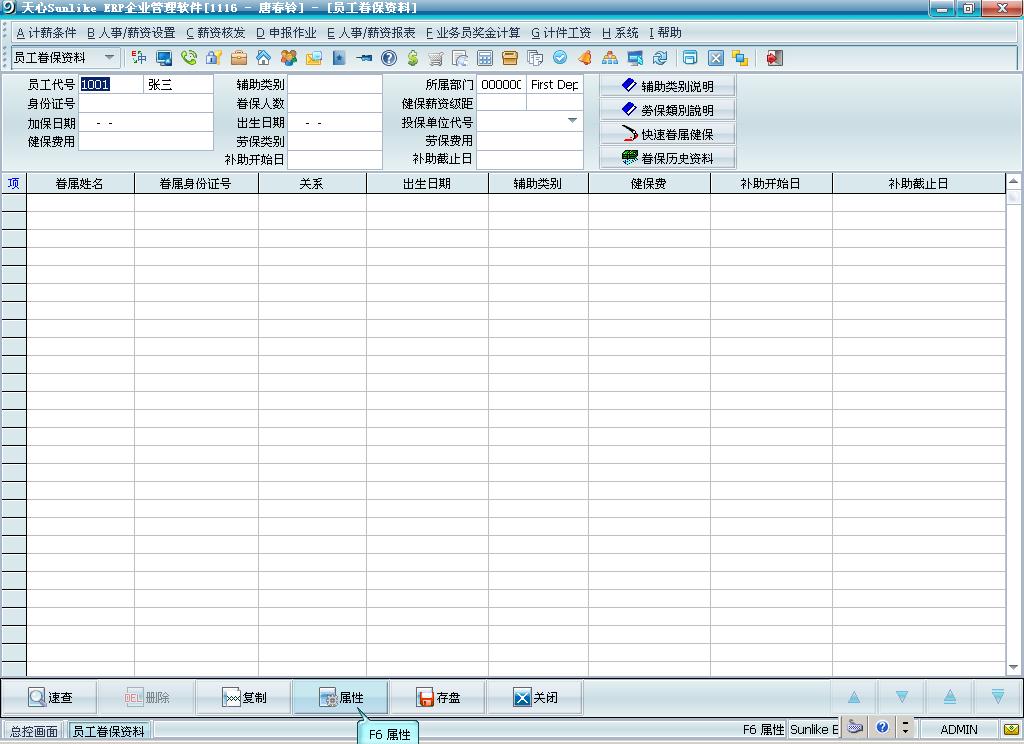This screenshot has height=744, width=1024.
Task: Open the G 计件工资 menu
Action: coord(561,33)
